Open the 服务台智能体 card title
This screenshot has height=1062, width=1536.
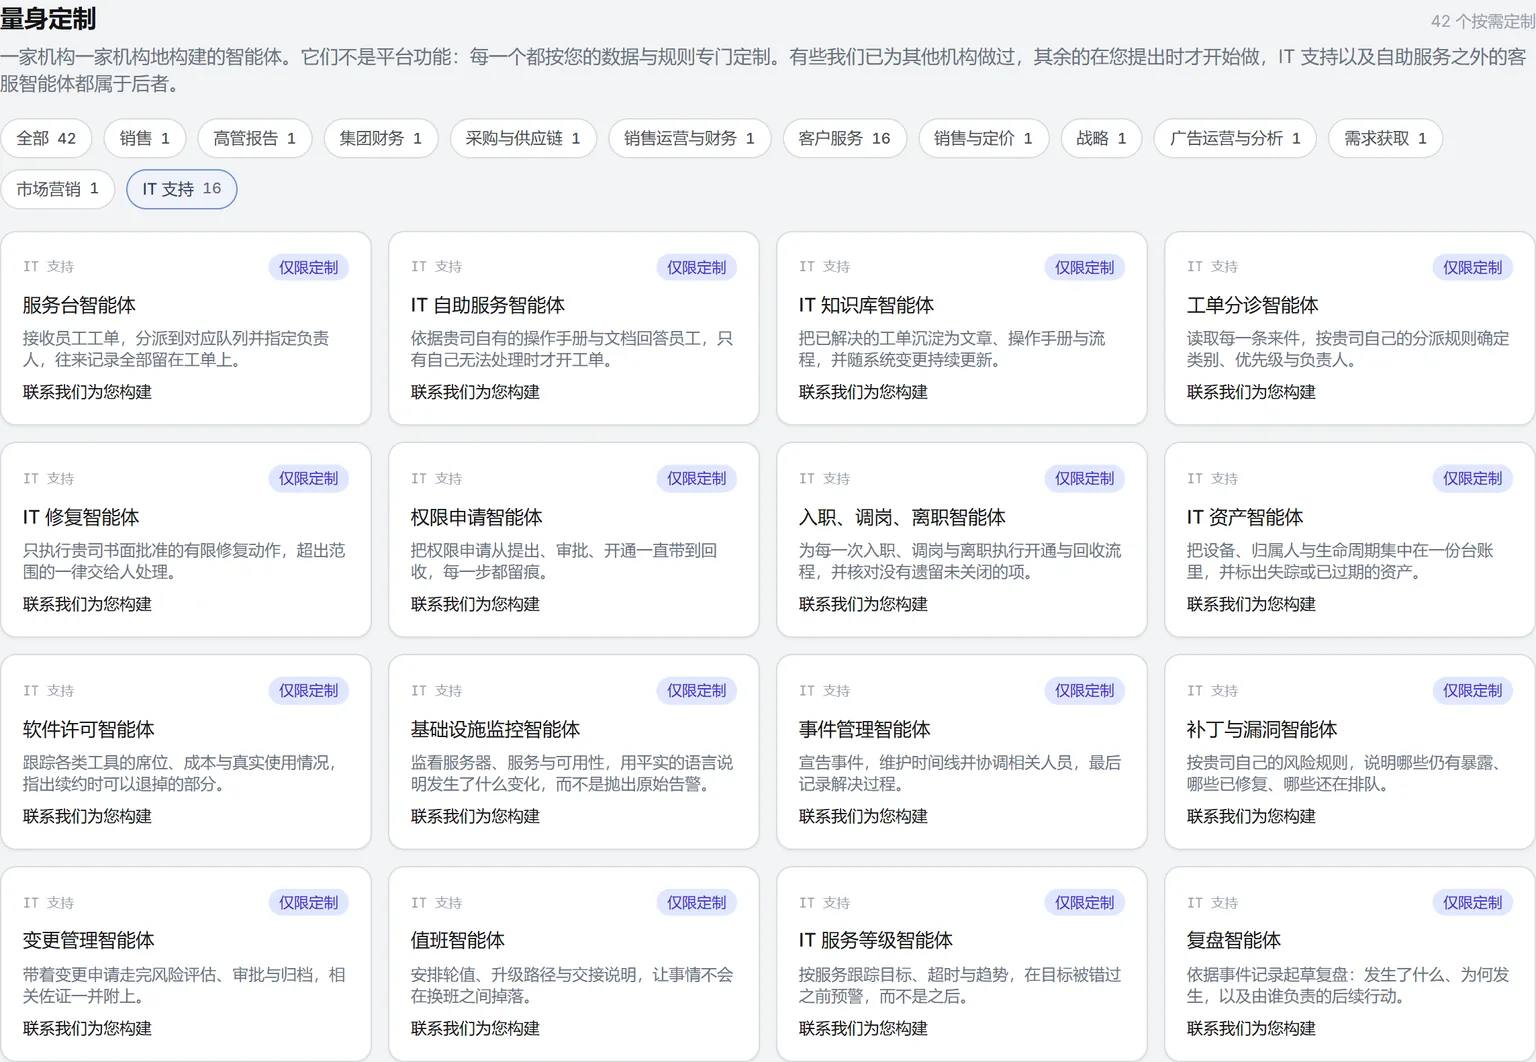point(79,305)
